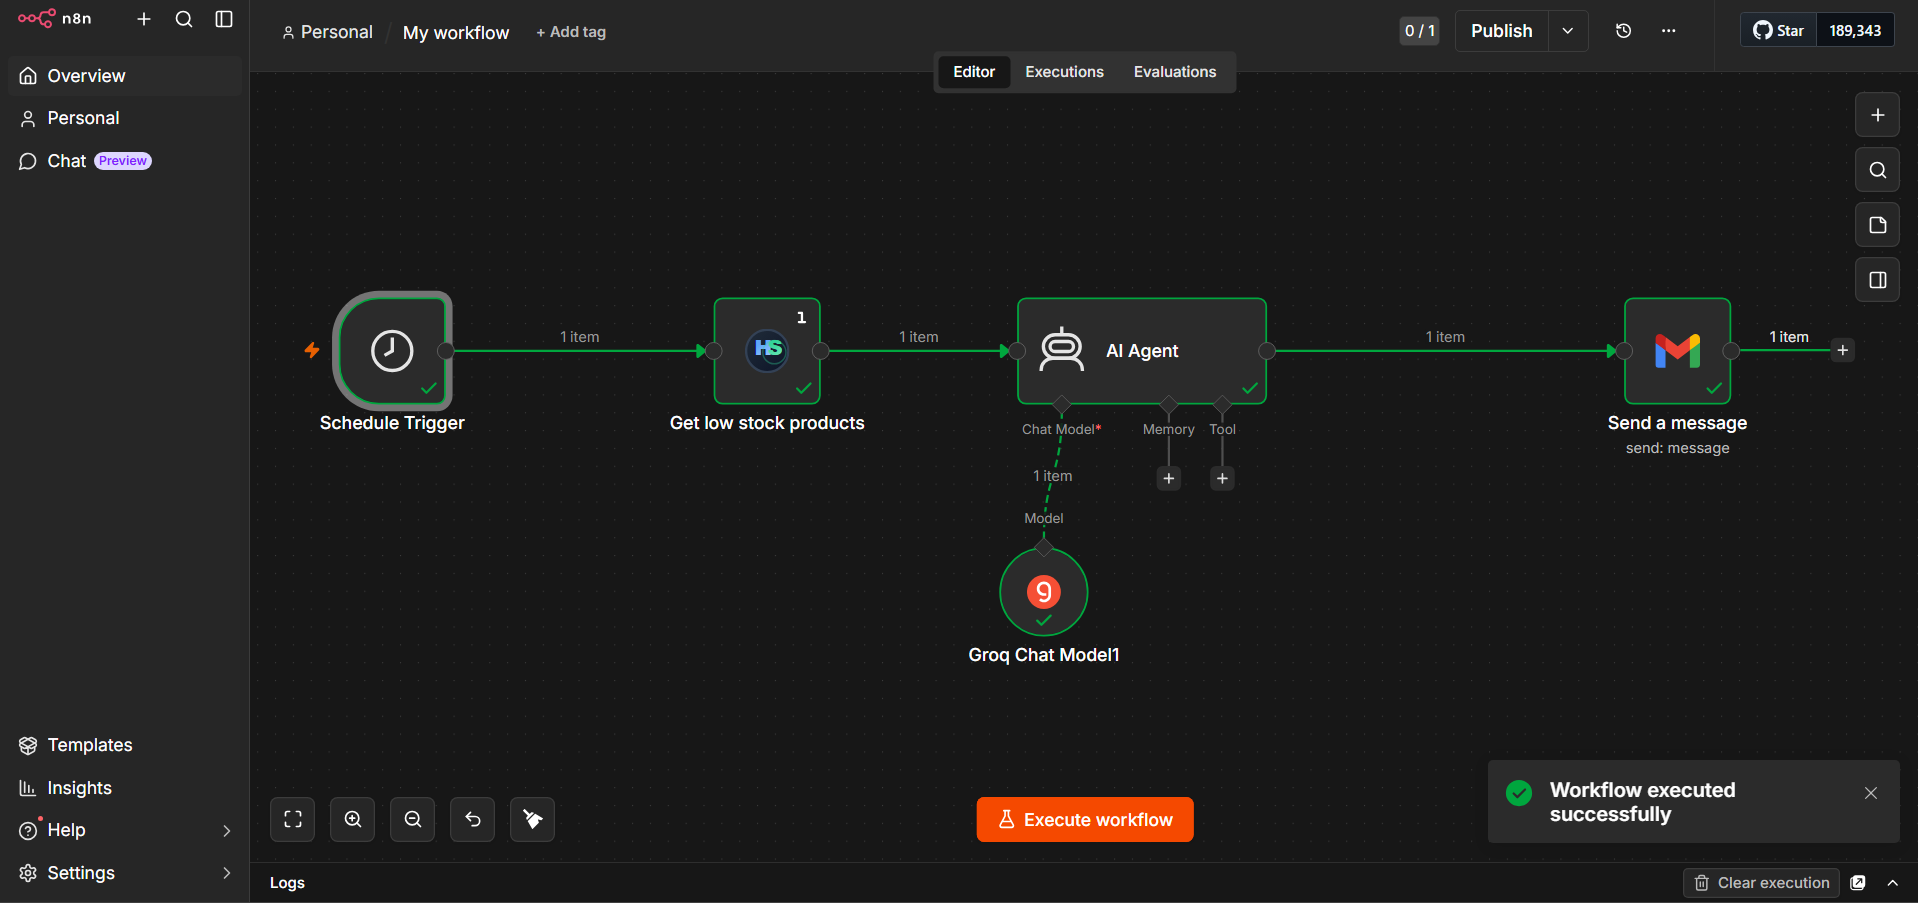
Task: Expand the Settings submenu
Action: [227, 873]
